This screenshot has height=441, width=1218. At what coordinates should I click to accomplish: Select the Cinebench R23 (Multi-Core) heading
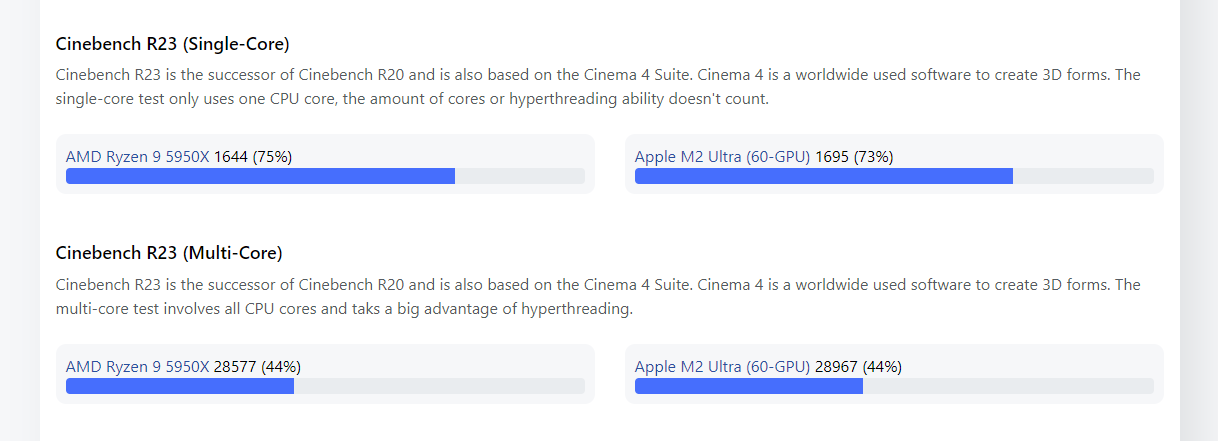coord(169,252)
